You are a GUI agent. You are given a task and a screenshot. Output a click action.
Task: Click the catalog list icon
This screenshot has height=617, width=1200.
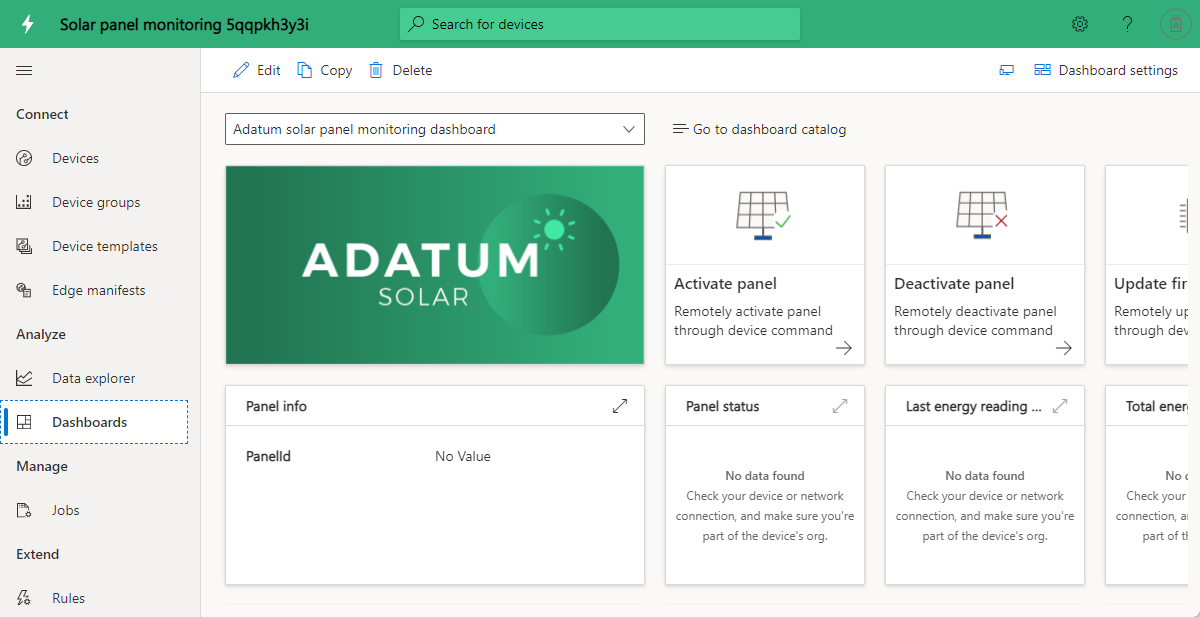point(680,129)
